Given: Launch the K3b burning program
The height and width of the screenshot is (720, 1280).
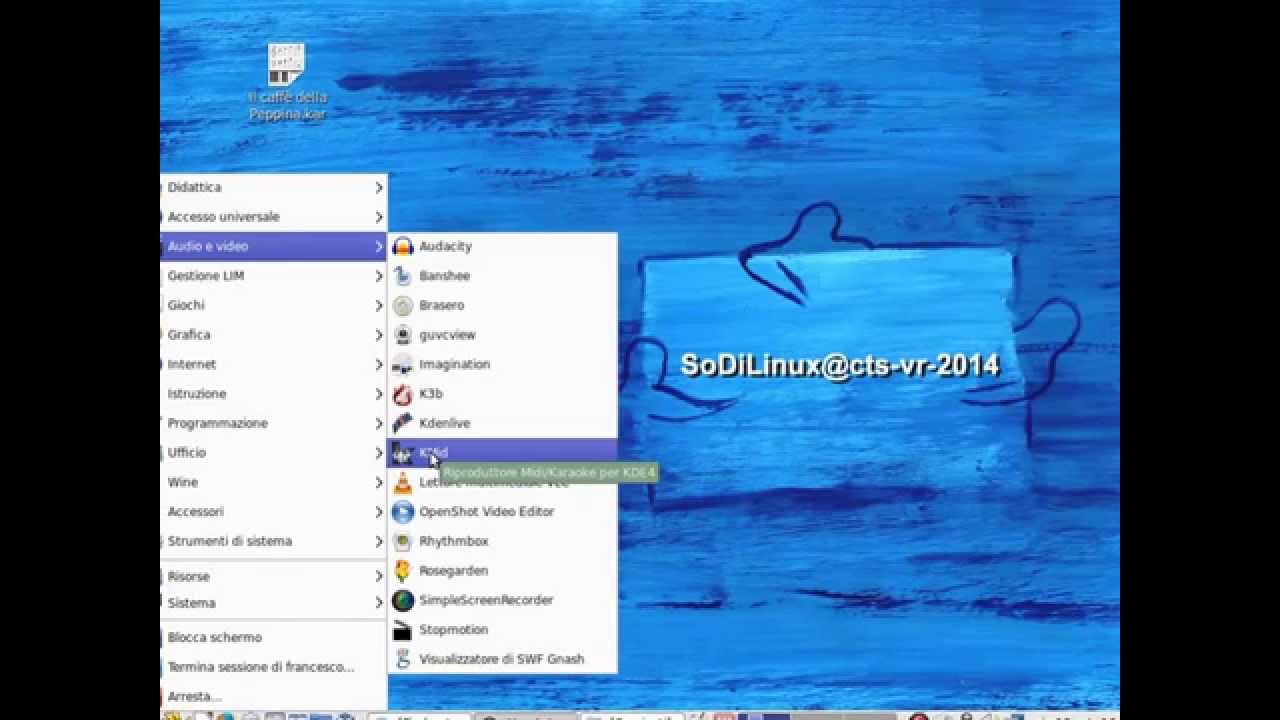Looking at the screenshot, I should 502,394.
